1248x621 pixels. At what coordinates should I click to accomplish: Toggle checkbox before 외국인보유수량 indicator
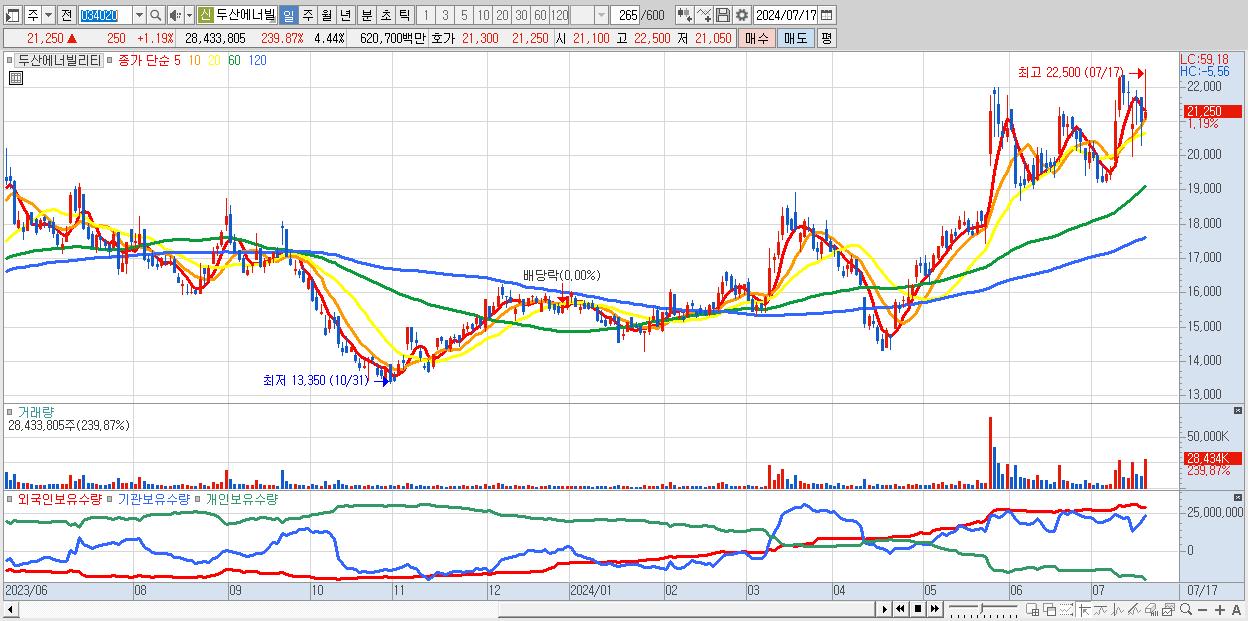[11, 498]
